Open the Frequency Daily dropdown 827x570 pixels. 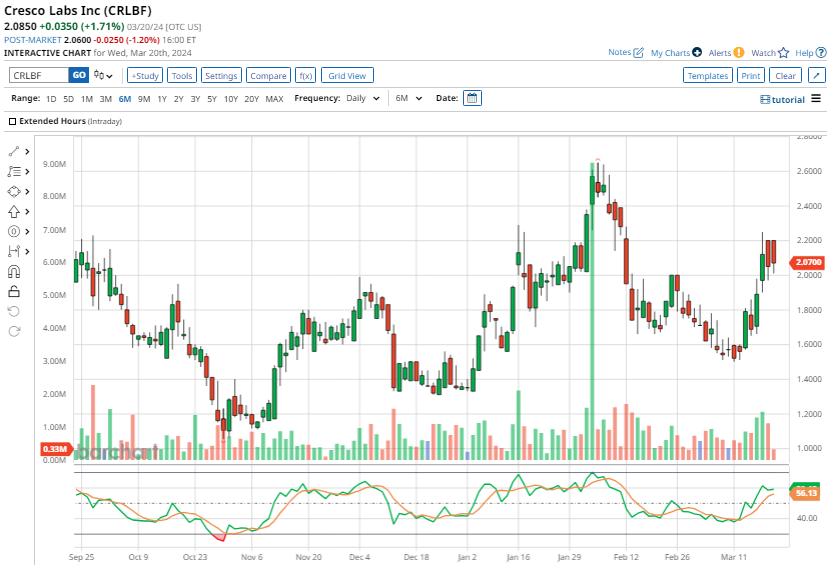point(363,99)
